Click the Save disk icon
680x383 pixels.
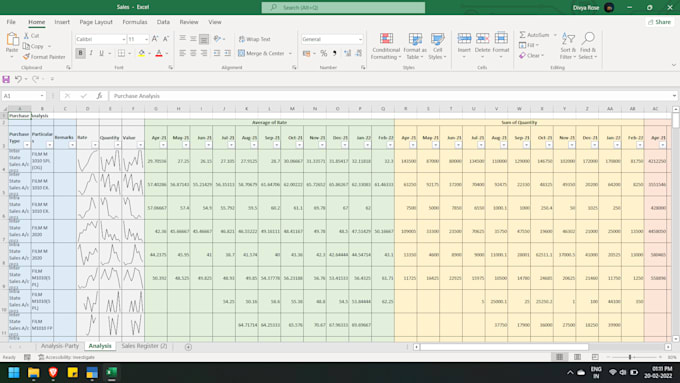[x=6, y=79]
